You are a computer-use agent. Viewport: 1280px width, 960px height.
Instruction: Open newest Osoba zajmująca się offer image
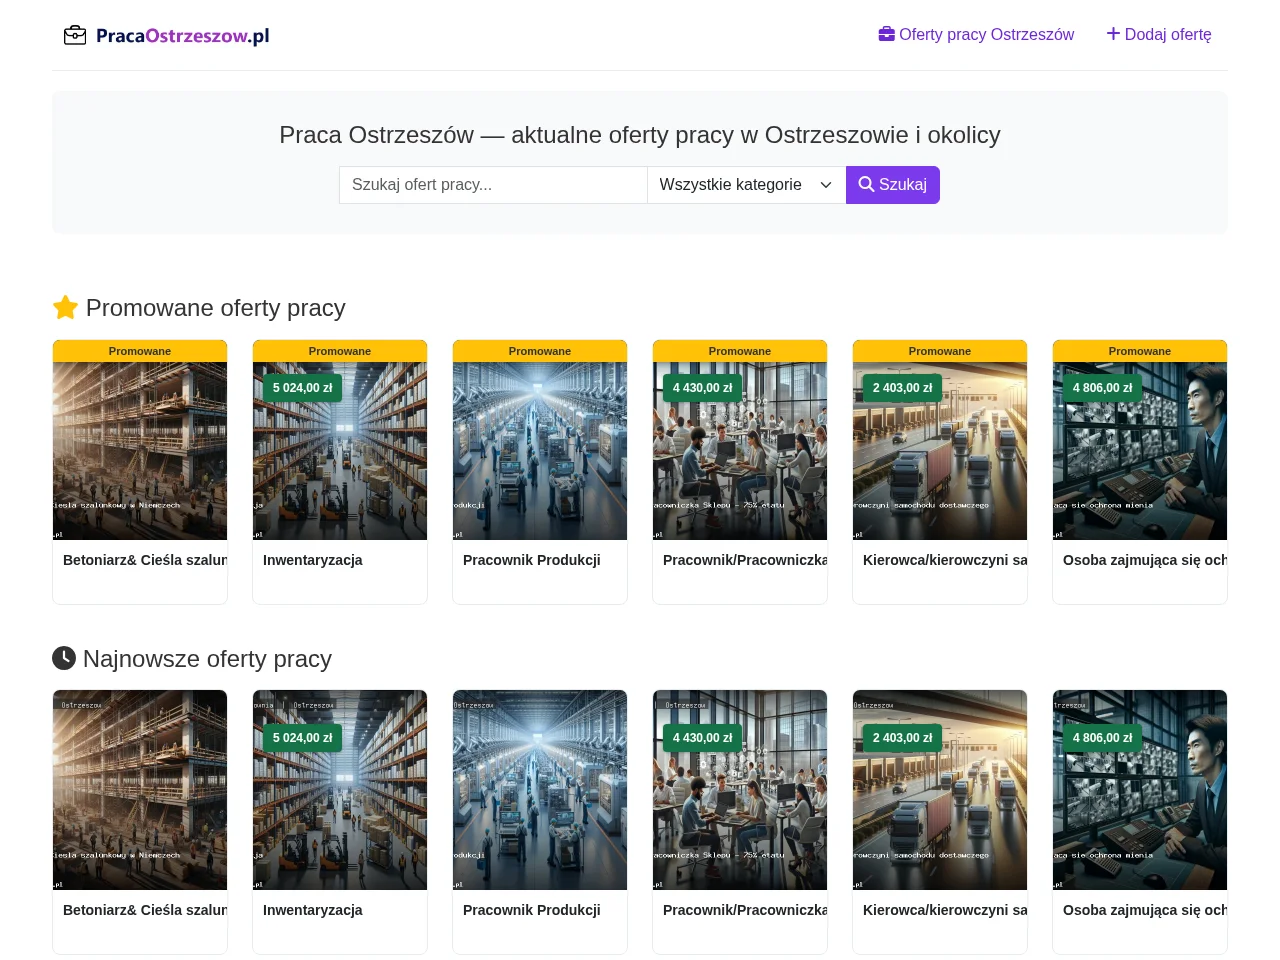1140,790
